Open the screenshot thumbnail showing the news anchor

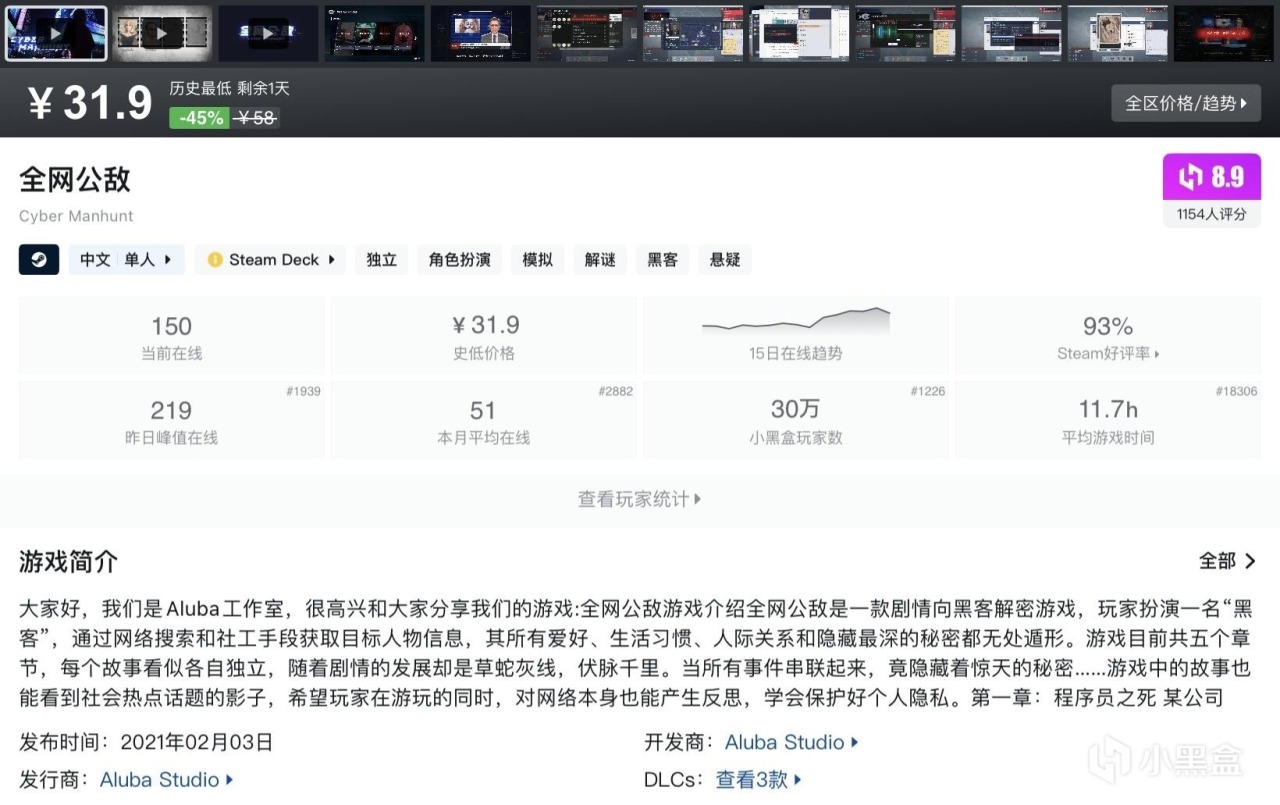[x=481, y=33]
